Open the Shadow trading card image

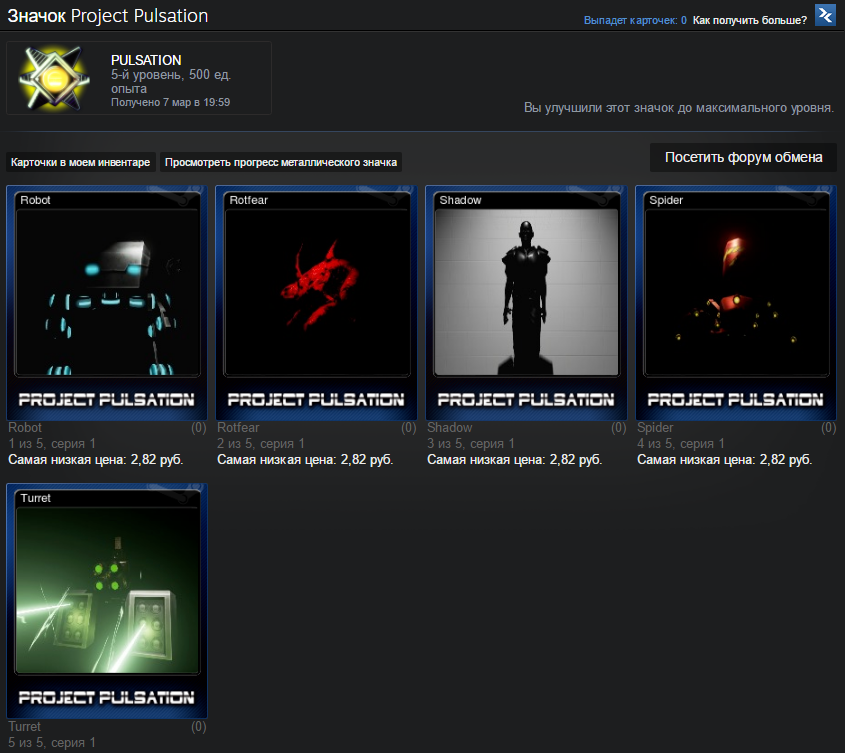526,303
